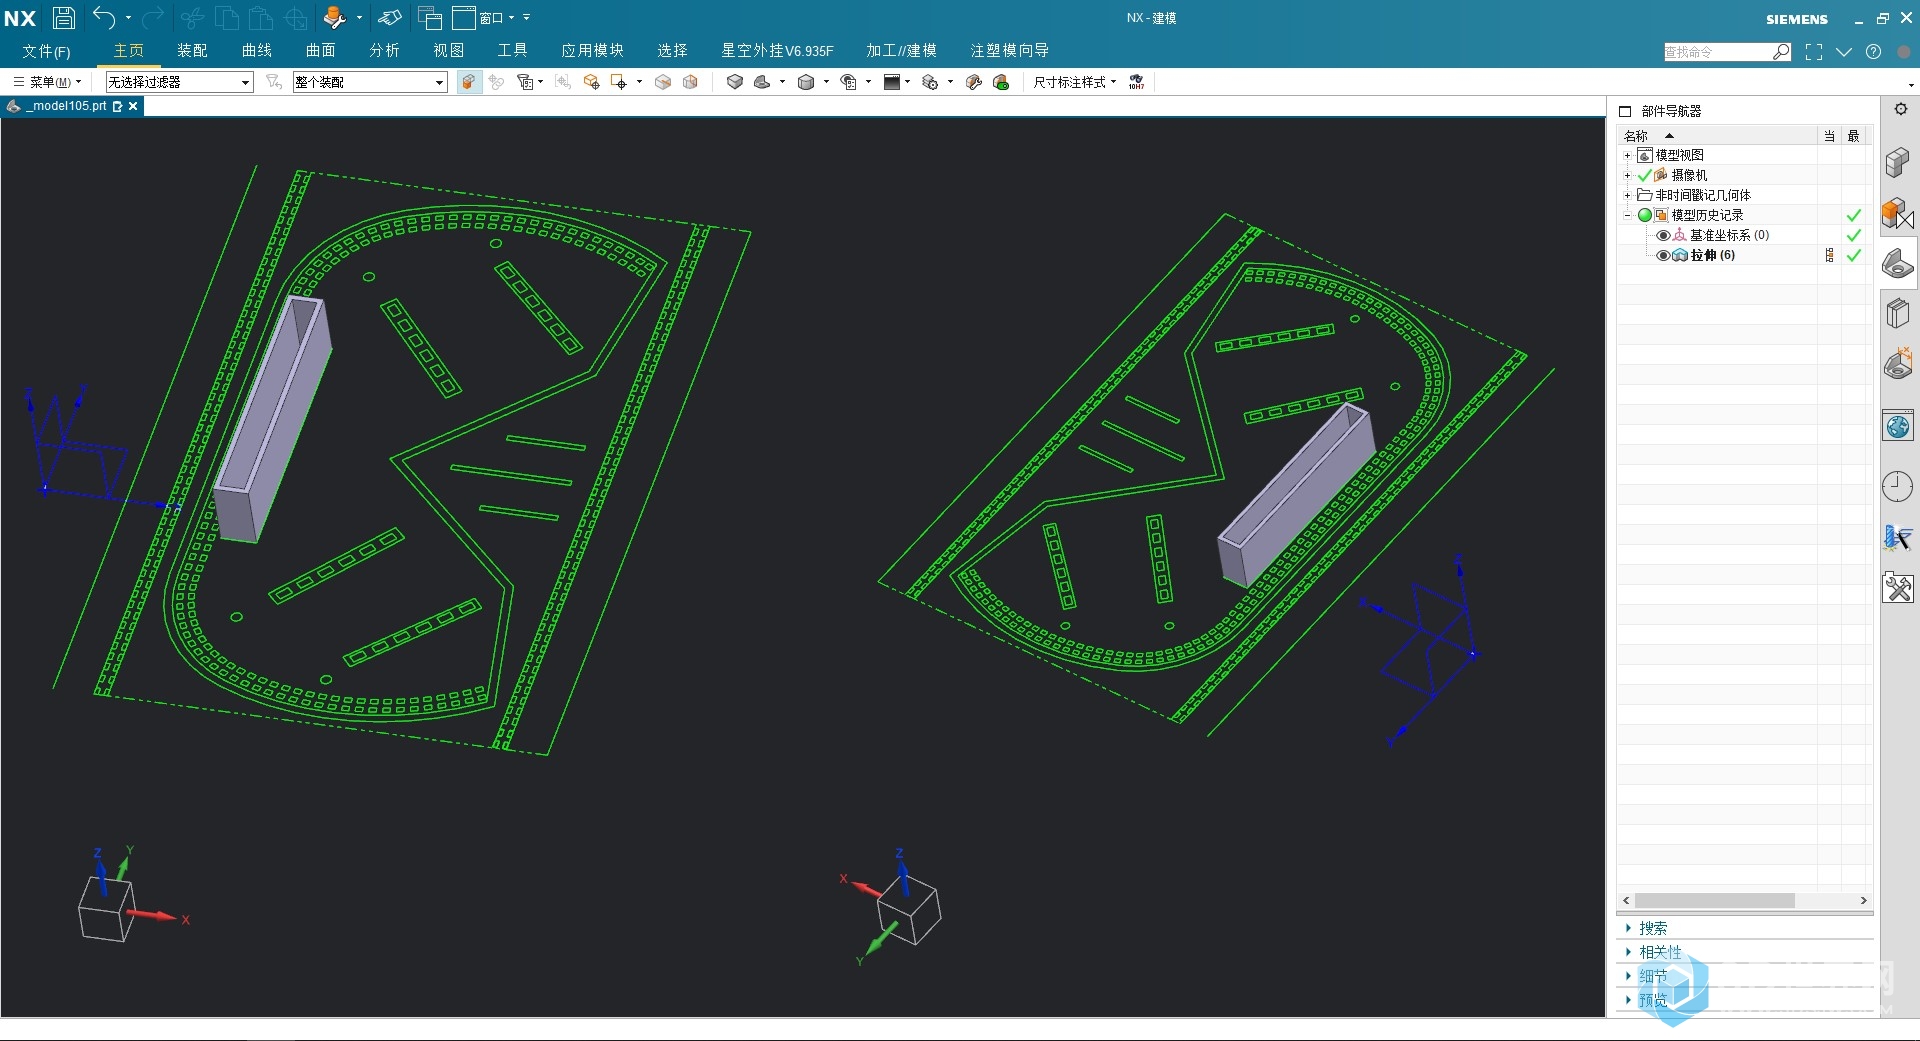Open the 尺寸标注样式 dropdown
The image size is (1920, 1041).
(1075, 82)
